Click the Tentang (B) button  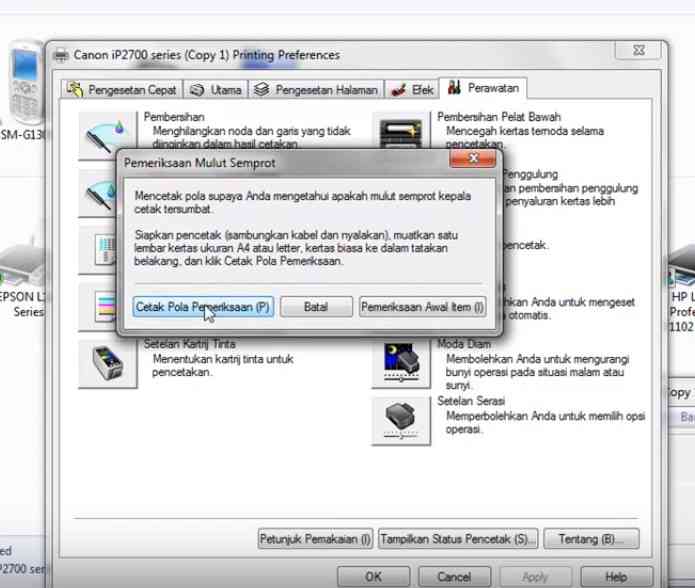[591, 539]
